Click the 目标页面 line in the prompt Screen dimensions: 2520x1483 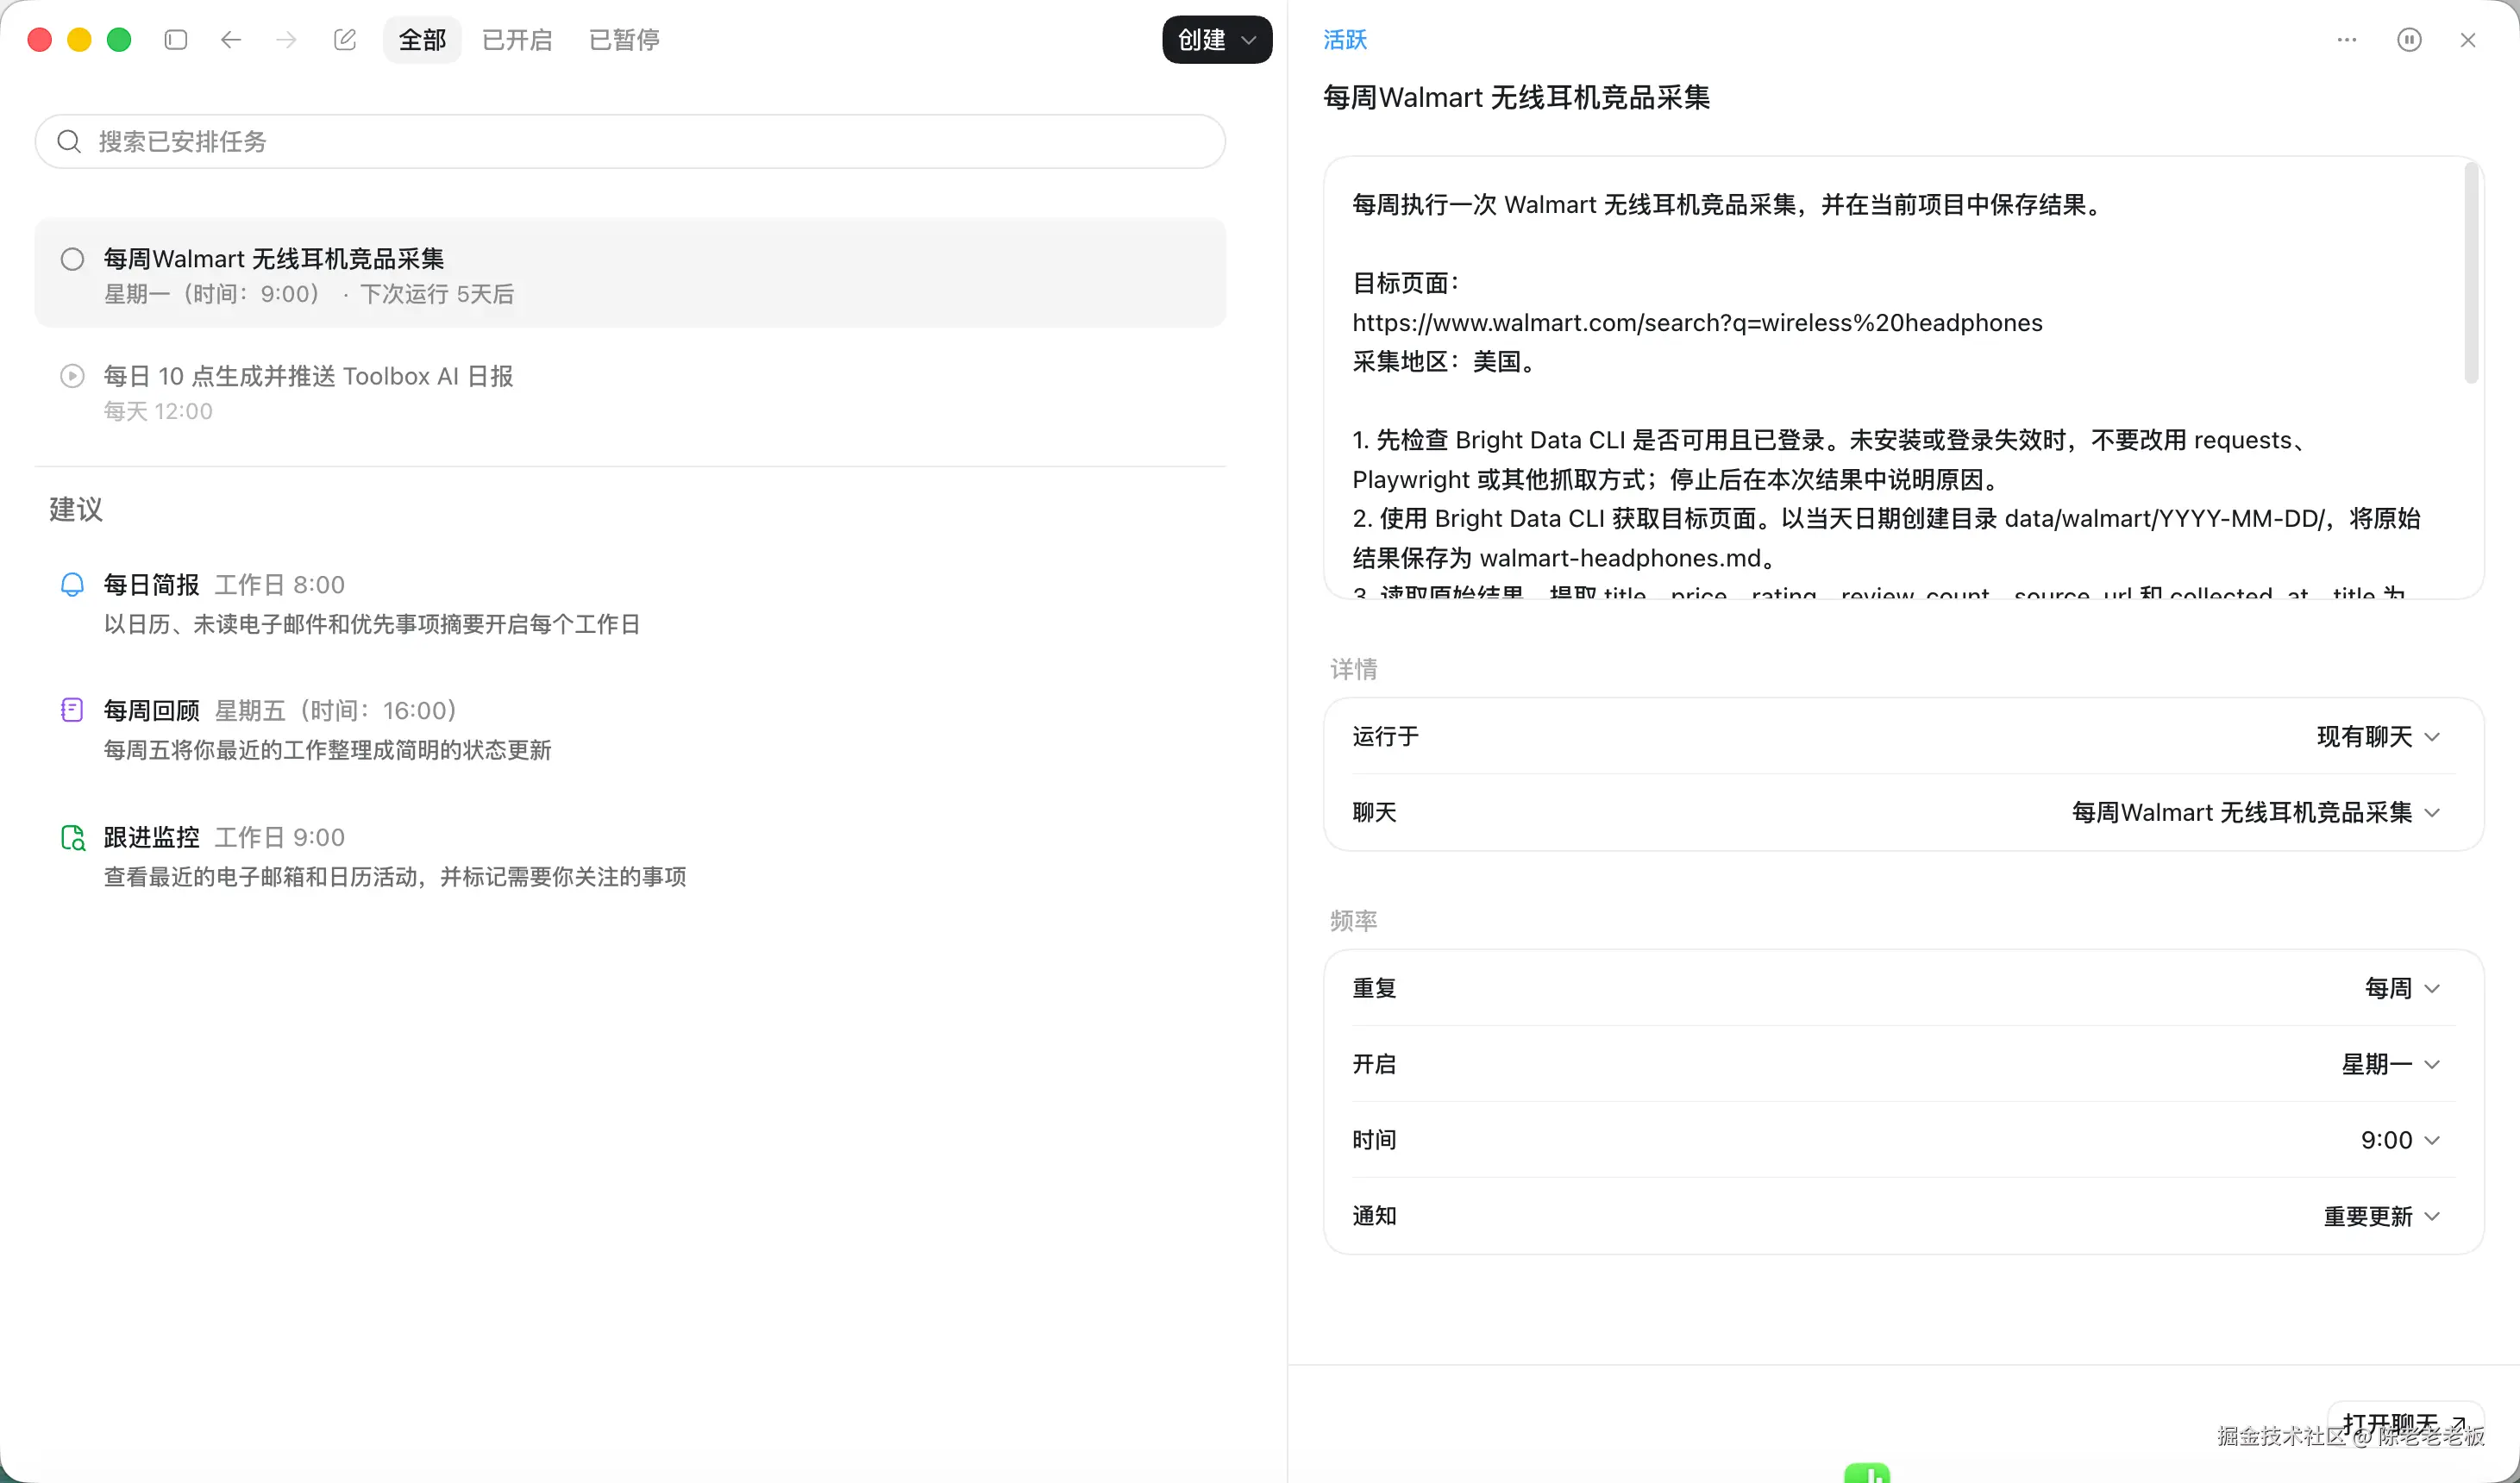pos(1405,284)
